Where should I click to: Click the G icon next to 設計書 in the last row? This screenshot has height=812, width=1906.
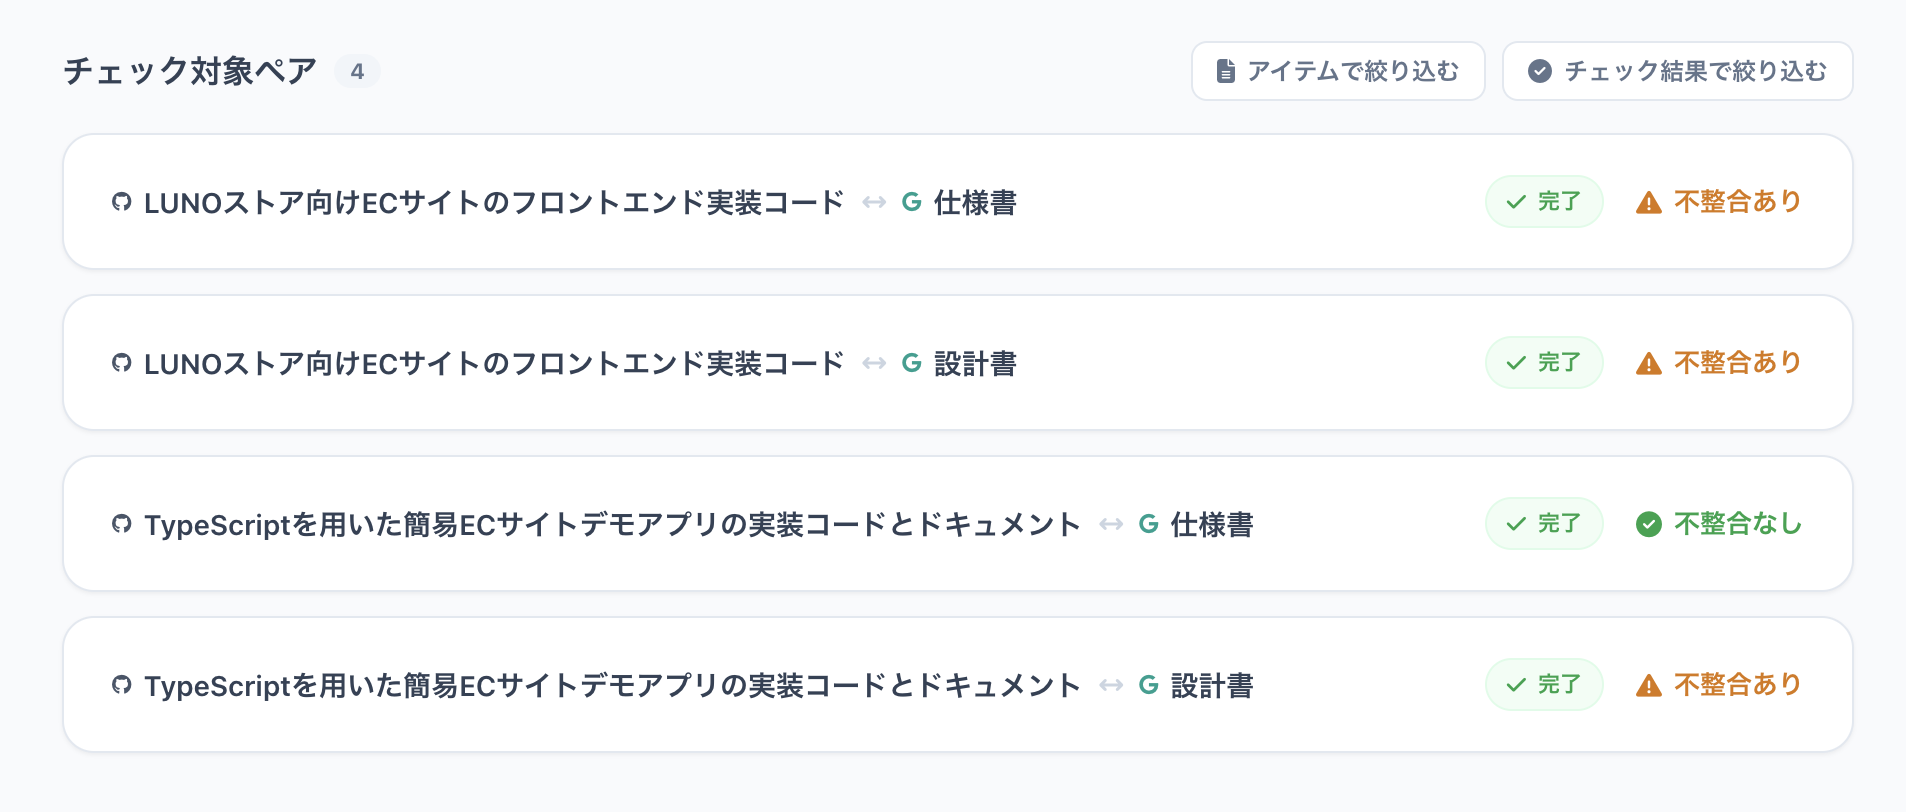point(1147,684)
